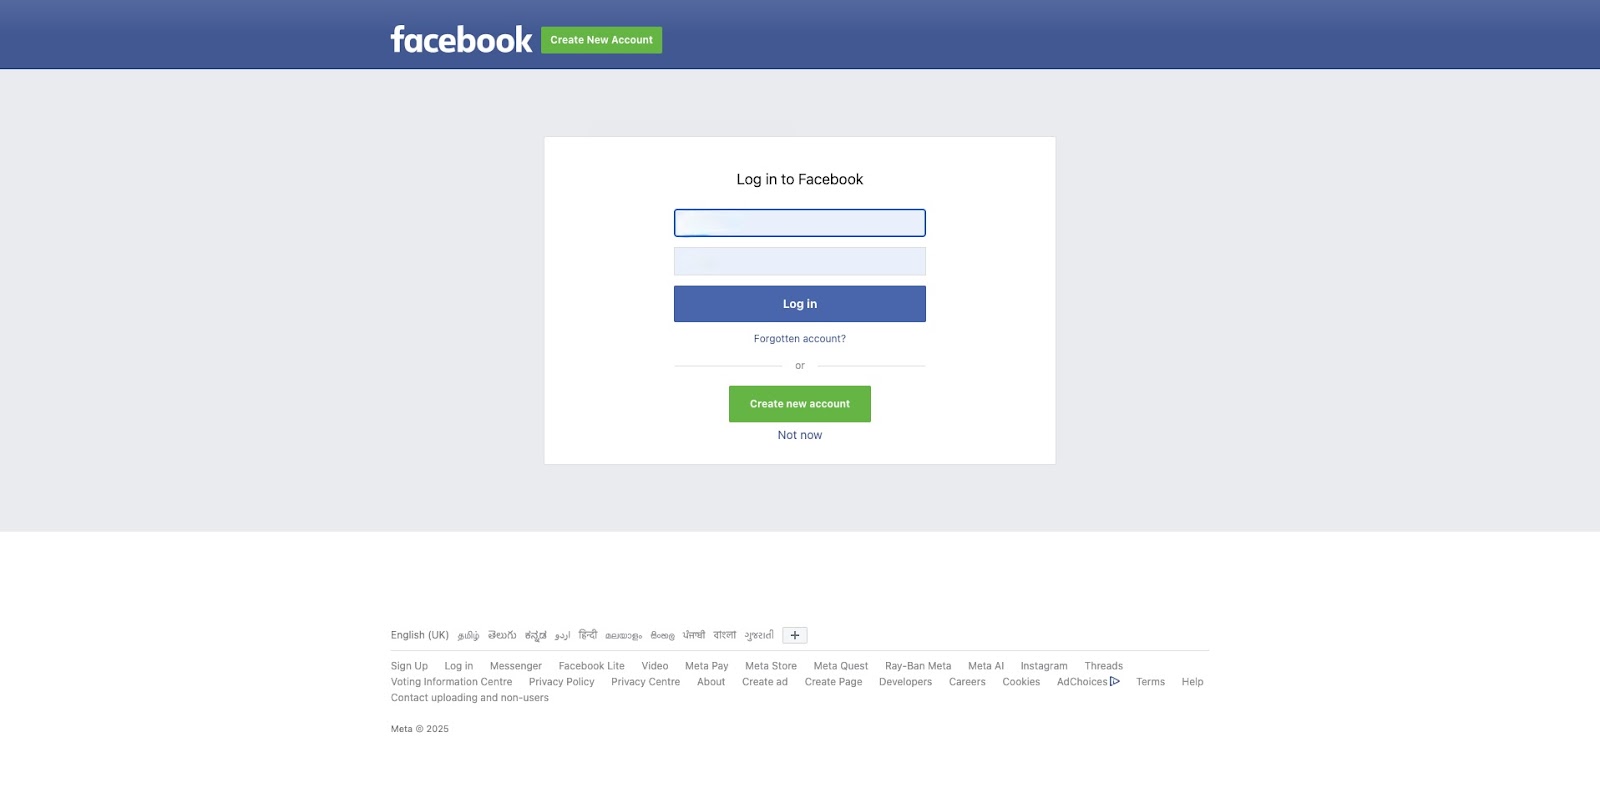Select the password input field
This screenshot has width=1600, height=798.
pyautogui.click(x=800, y=262)
